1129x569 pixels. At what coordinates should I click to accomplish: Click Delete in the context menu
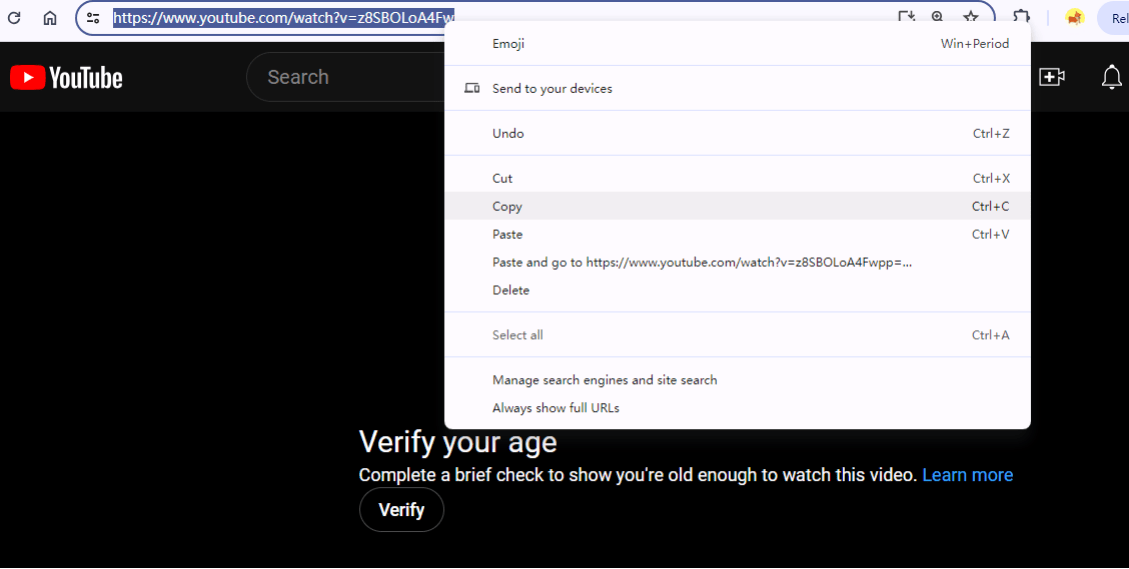click(511, 290)
